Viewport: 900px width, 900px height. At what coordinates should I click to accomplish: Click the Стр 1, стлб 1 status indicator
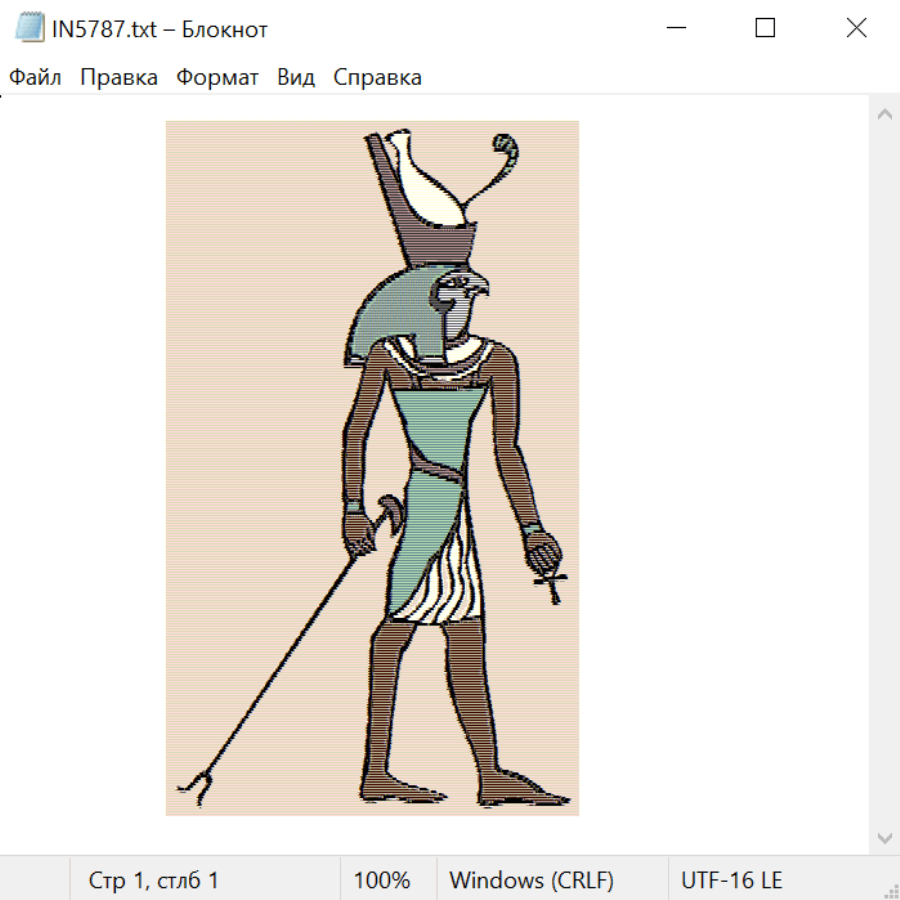pos(154,881)
